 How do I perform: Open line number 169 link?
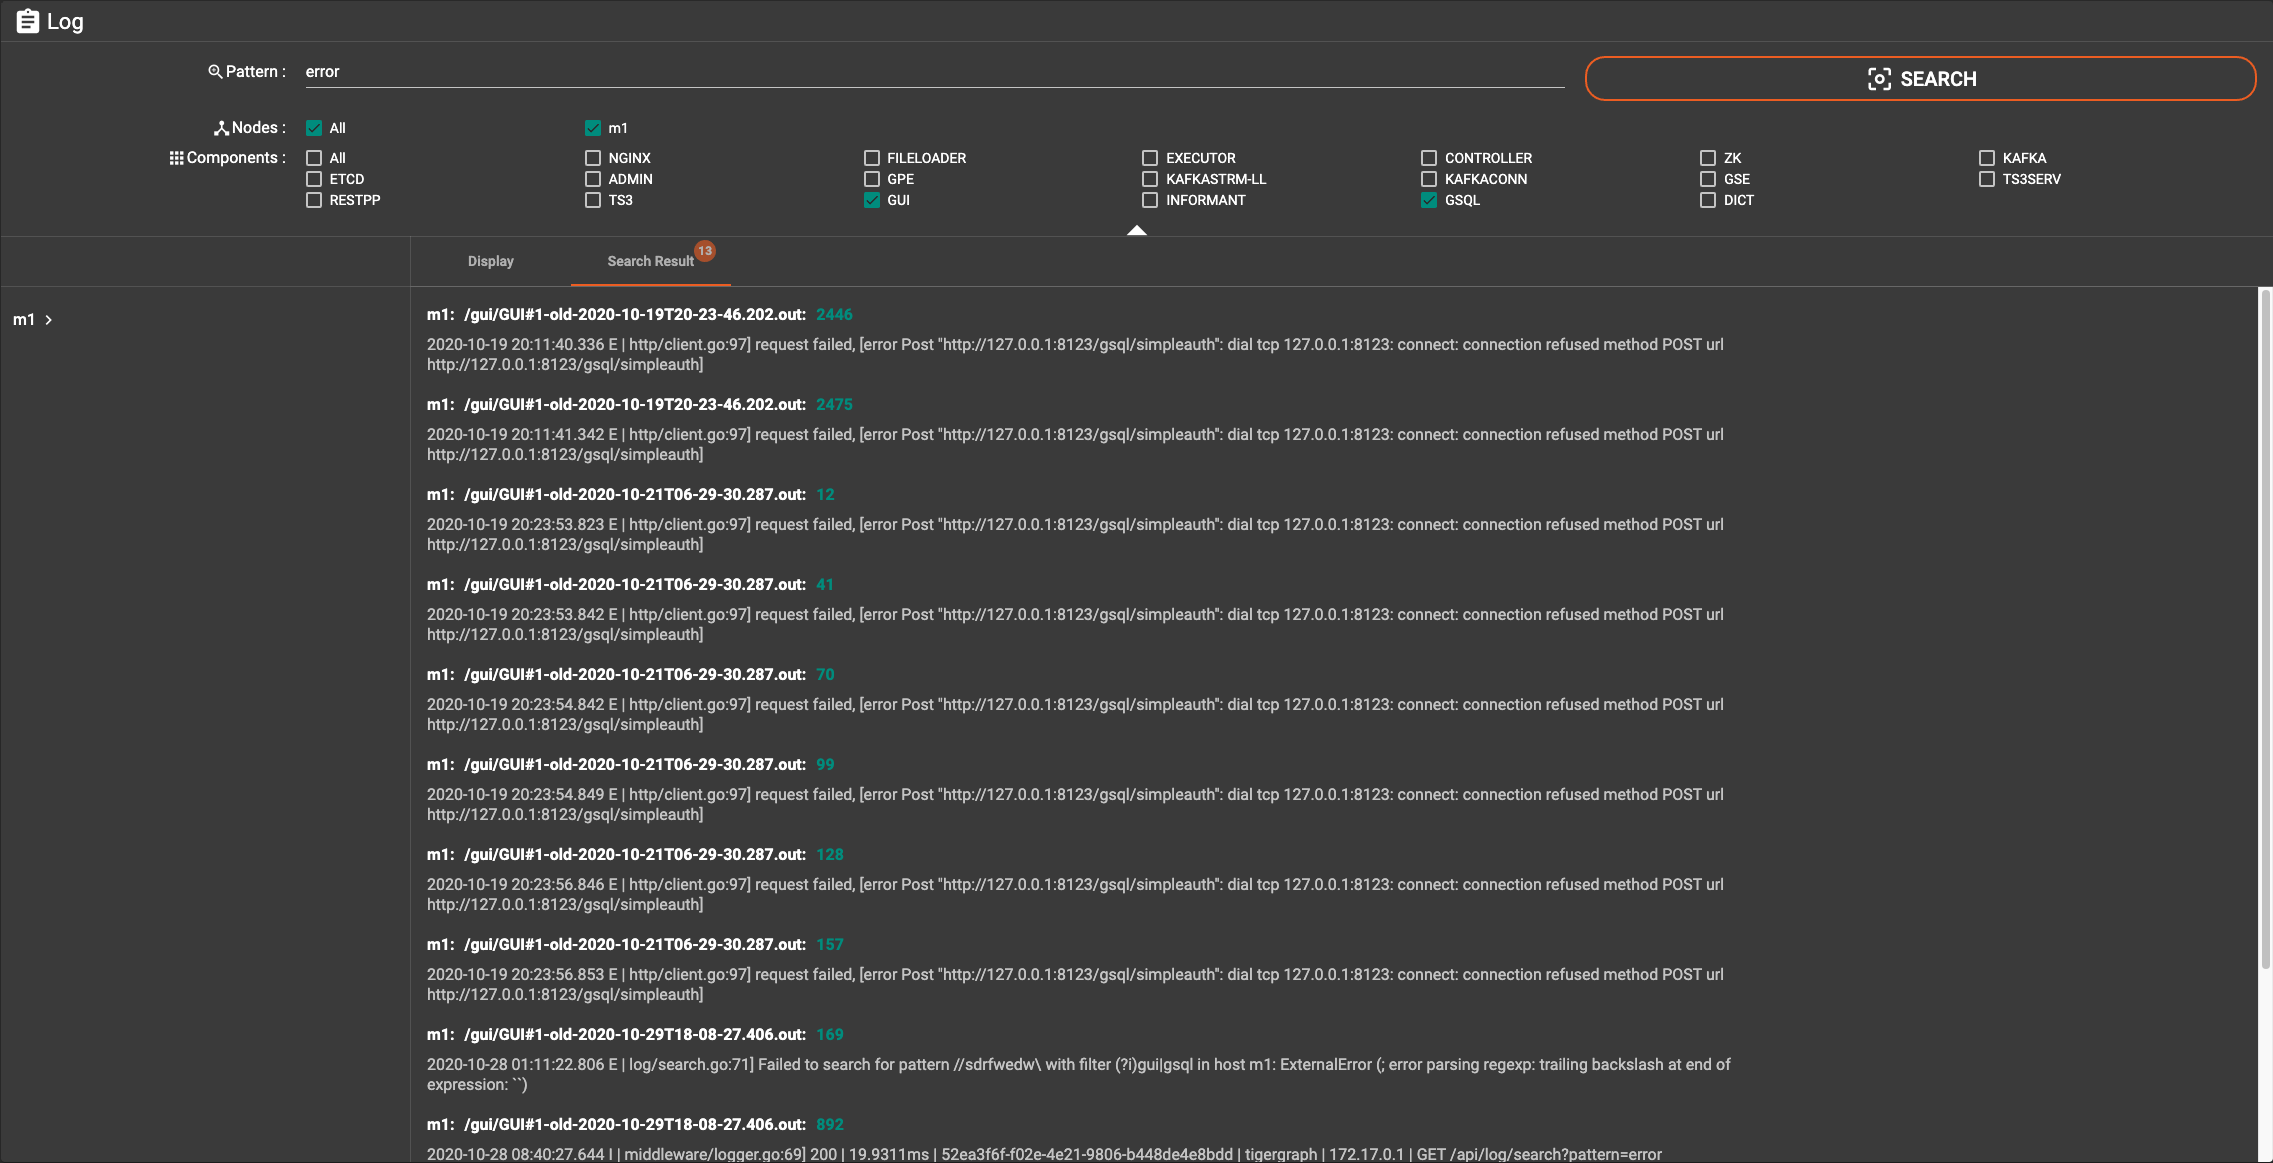click(829, 1034)
